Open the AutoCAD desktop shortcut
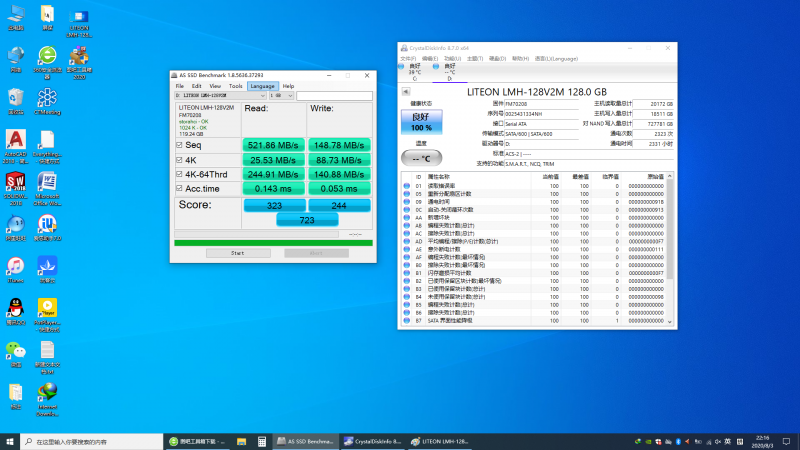 [x=16, y=146]
